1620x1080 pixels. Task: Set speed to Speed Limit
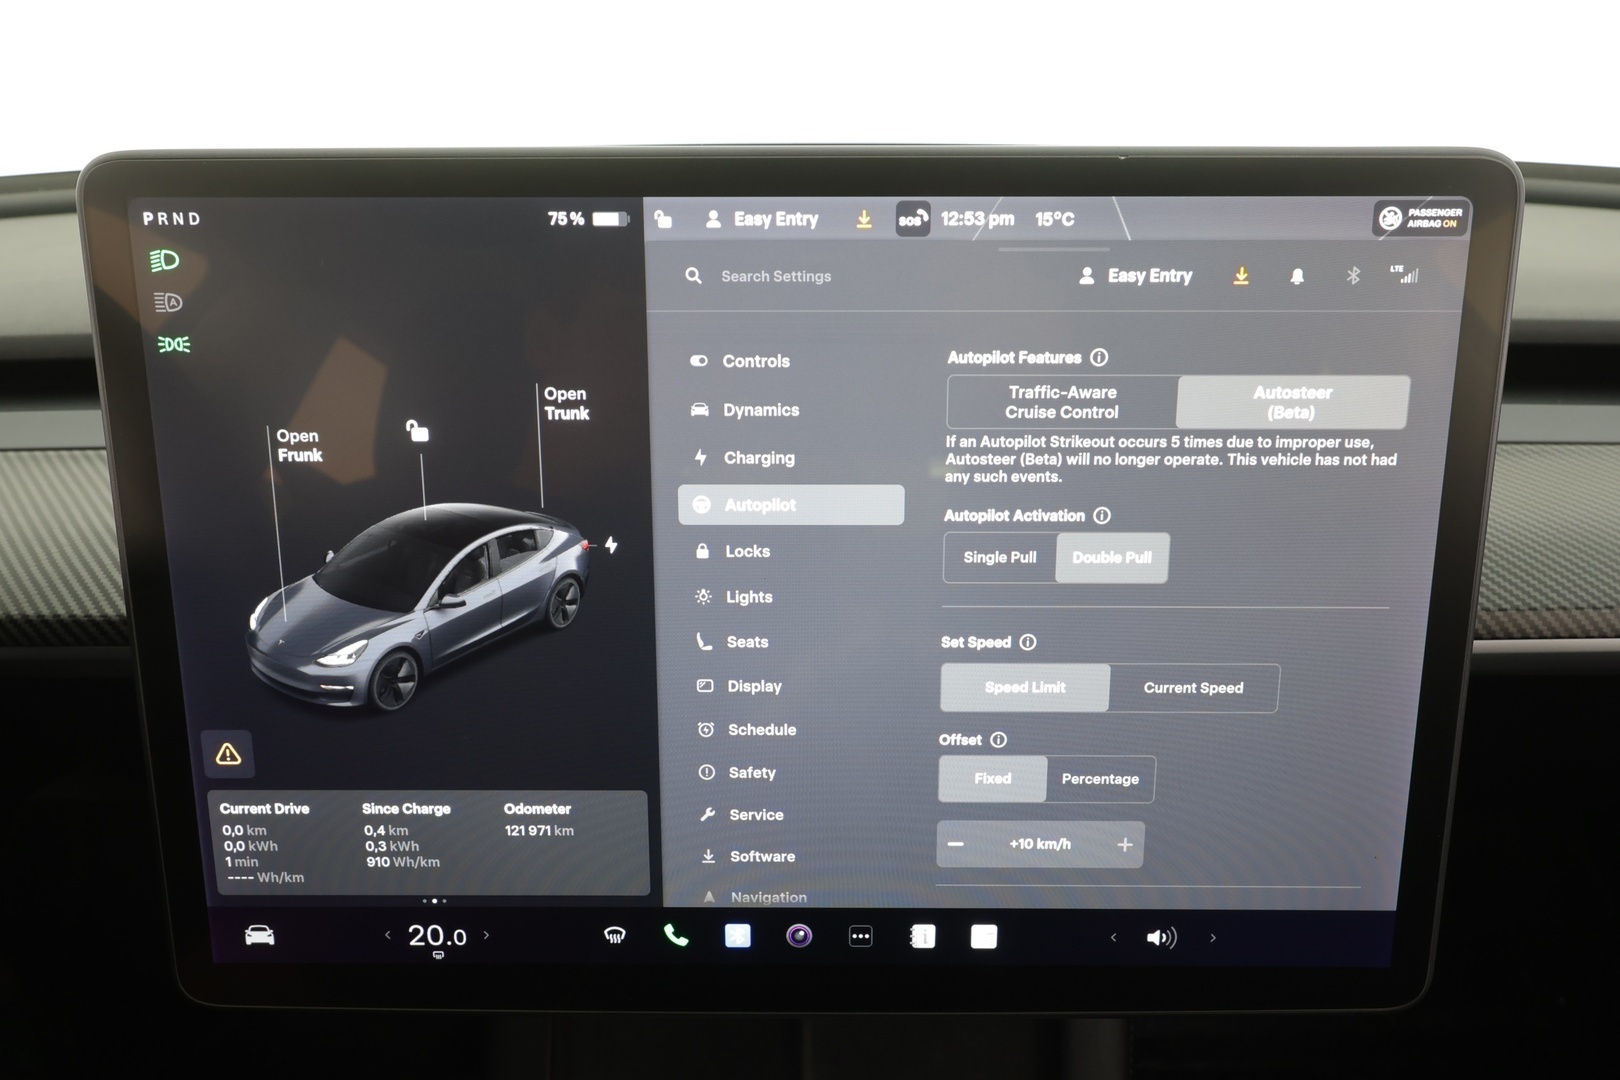[x=1025, y=687]
